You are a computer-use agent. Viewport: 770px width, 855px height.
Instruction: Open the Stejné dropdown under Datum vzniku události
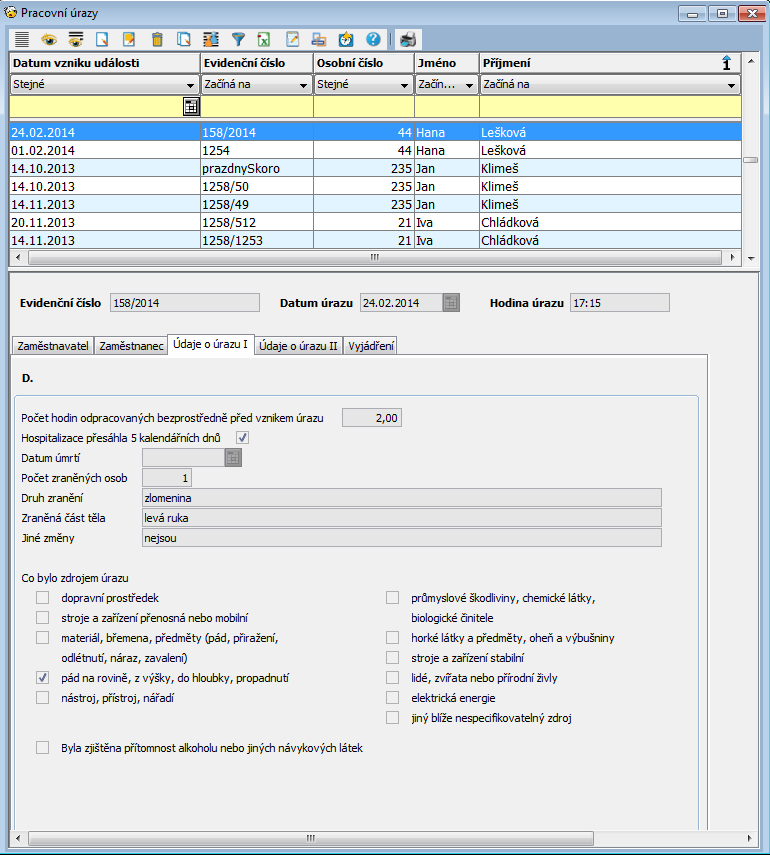190,86
